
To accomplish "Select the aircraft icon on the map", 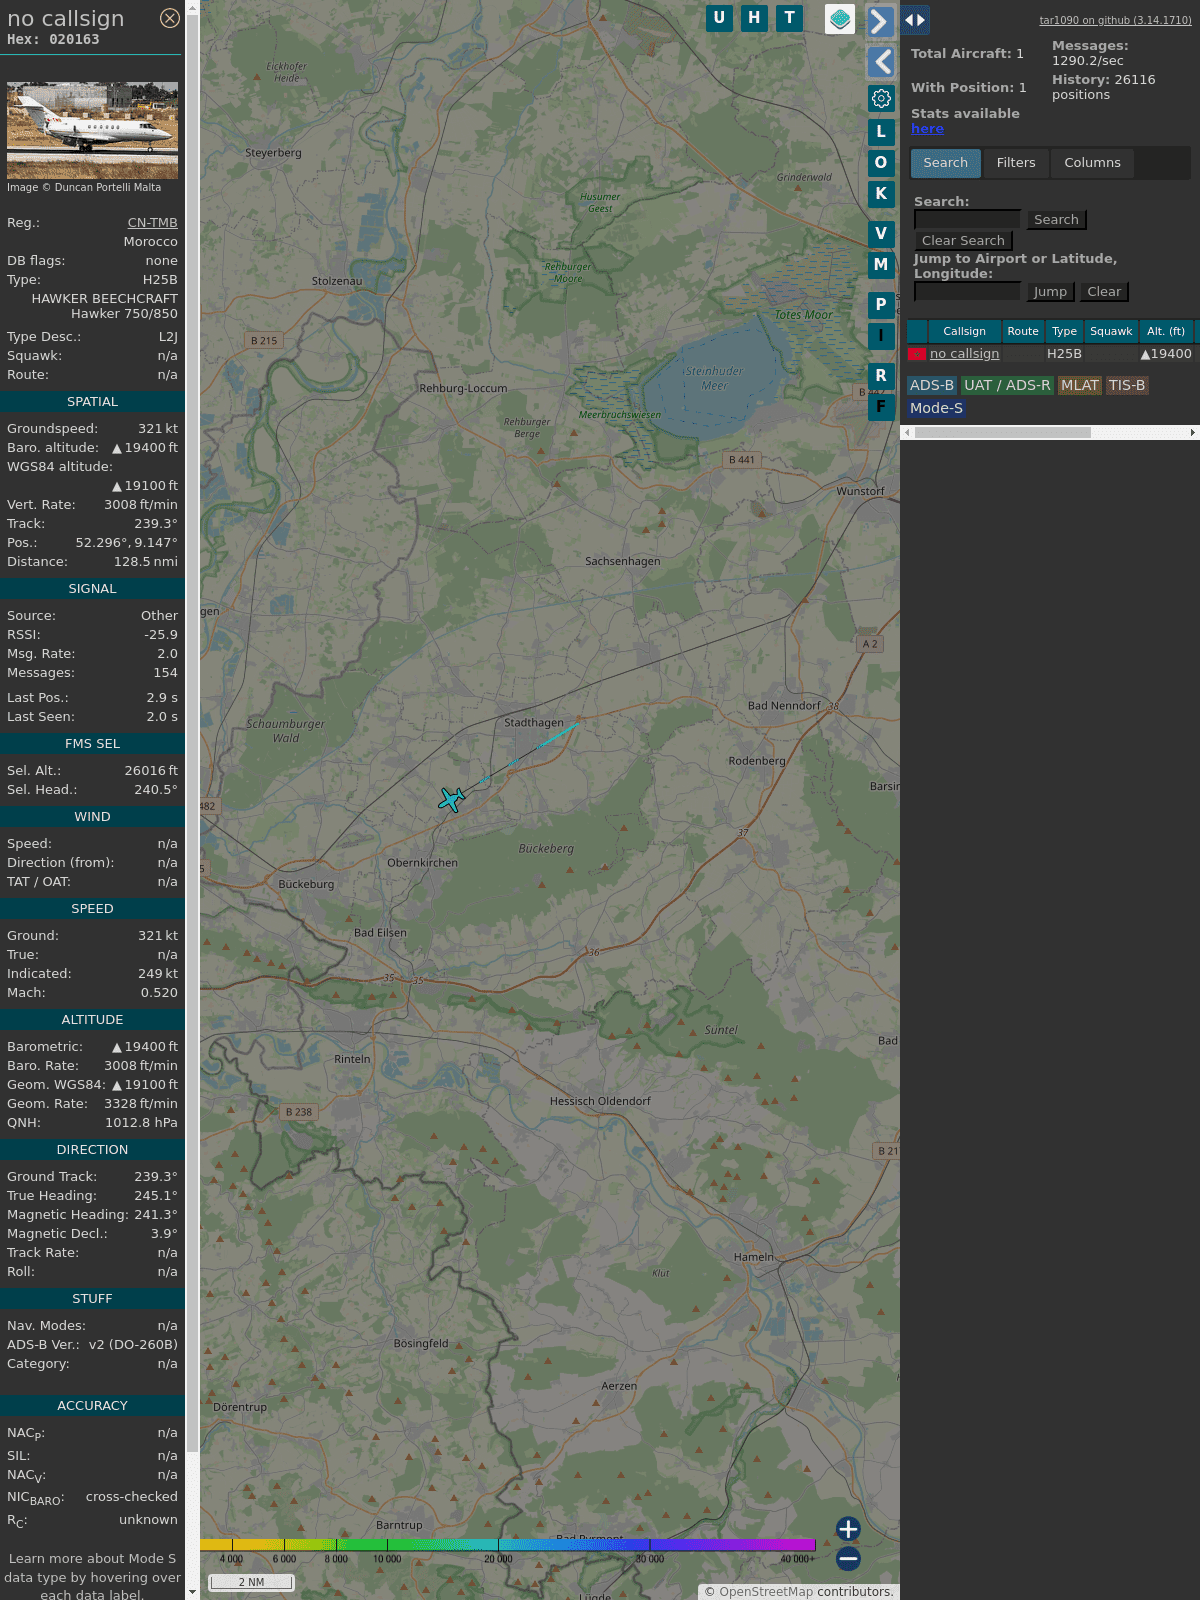I will pyautogui.click(x=452, y=800).
